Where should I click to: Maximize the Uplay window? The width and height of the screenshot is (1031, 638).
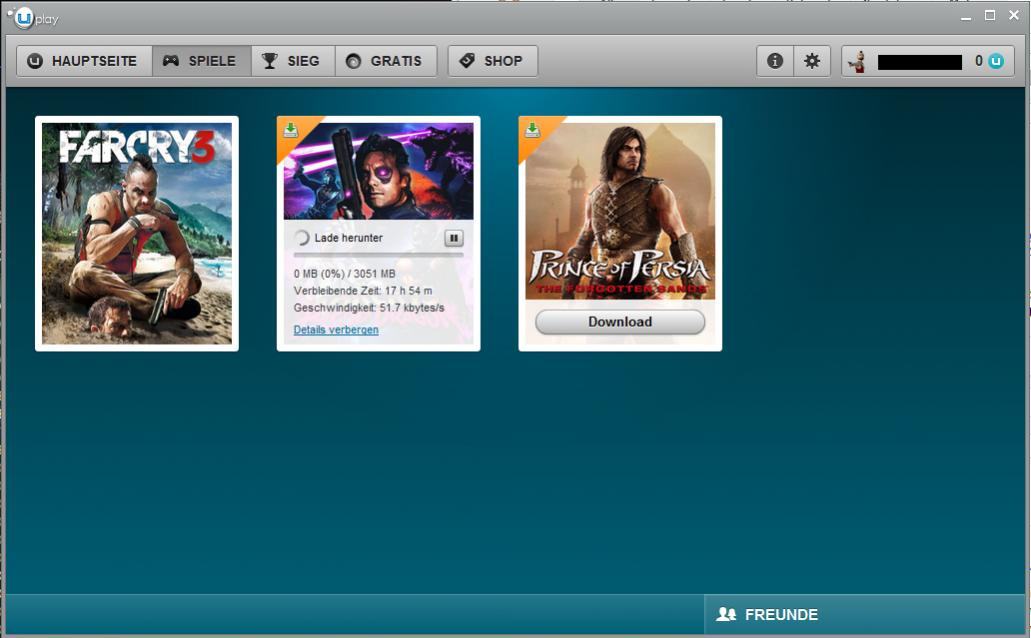pyautogui.click(x=990, y=15)
